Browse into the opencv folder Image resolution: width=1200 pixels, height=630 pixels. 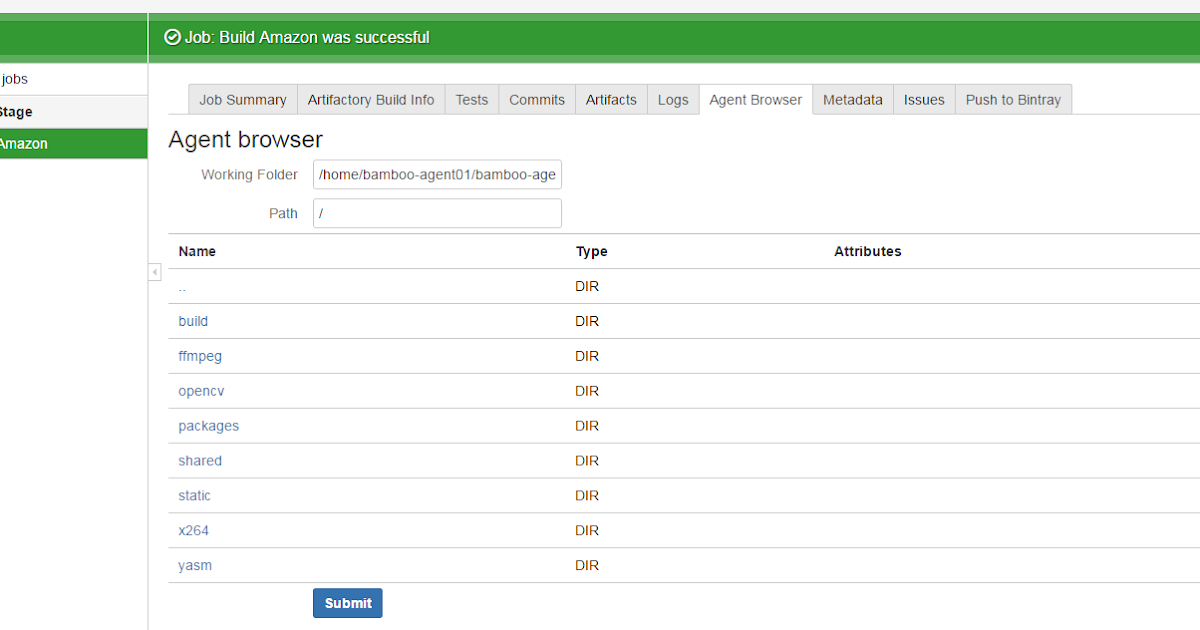pyautogui.click(x=201, y=391)
